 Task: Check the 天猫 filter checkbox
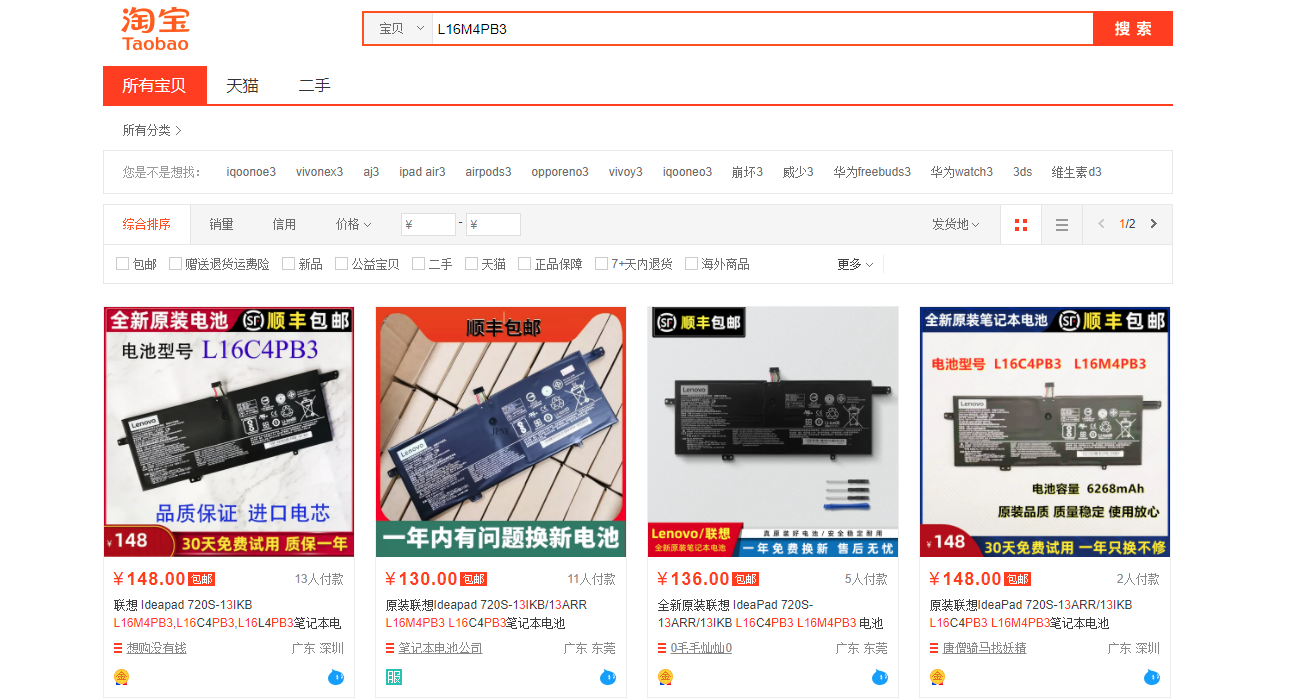[x=472, y=264]
